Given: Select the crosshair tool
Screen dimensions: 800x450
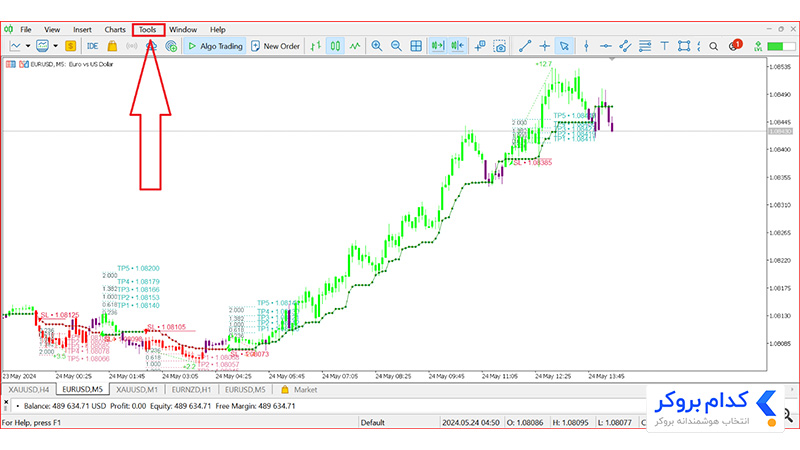Looking at the screenshot, I should pyautogui.click(x=544, y=46).
